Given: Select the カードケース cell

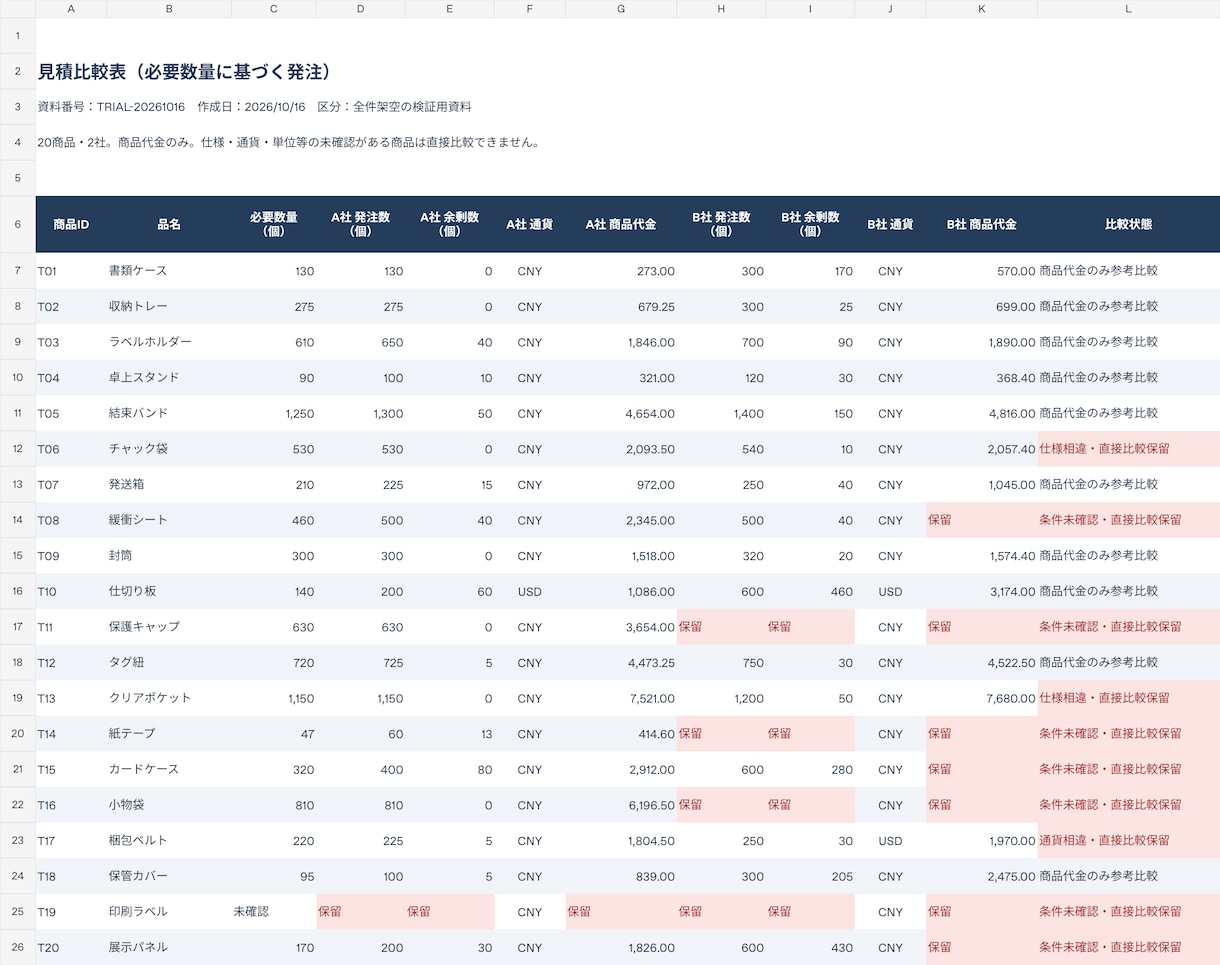Looking at the screenshot, I should pyautogui.click(x=169, y=769).
